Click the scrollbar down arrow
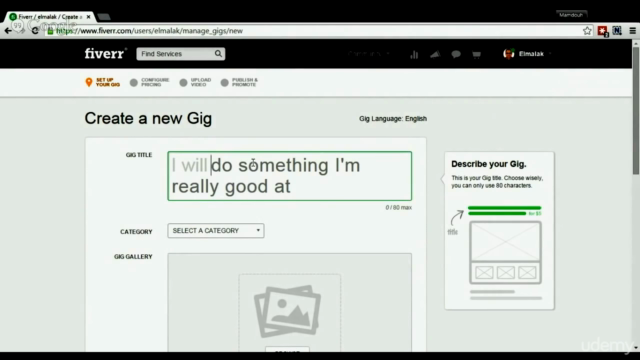This screenshot has width=640, height=360. click(x=636, y=348)
